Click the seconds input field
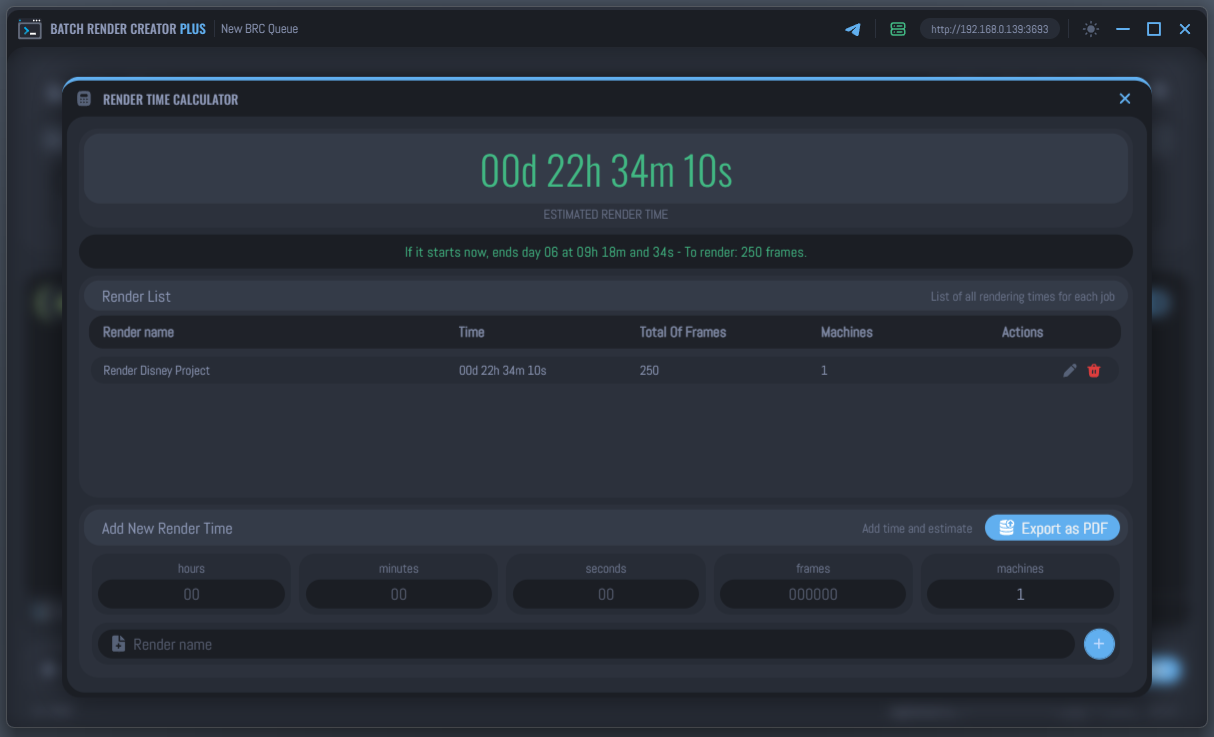1214x737 pixels. (x=606, y=594)
